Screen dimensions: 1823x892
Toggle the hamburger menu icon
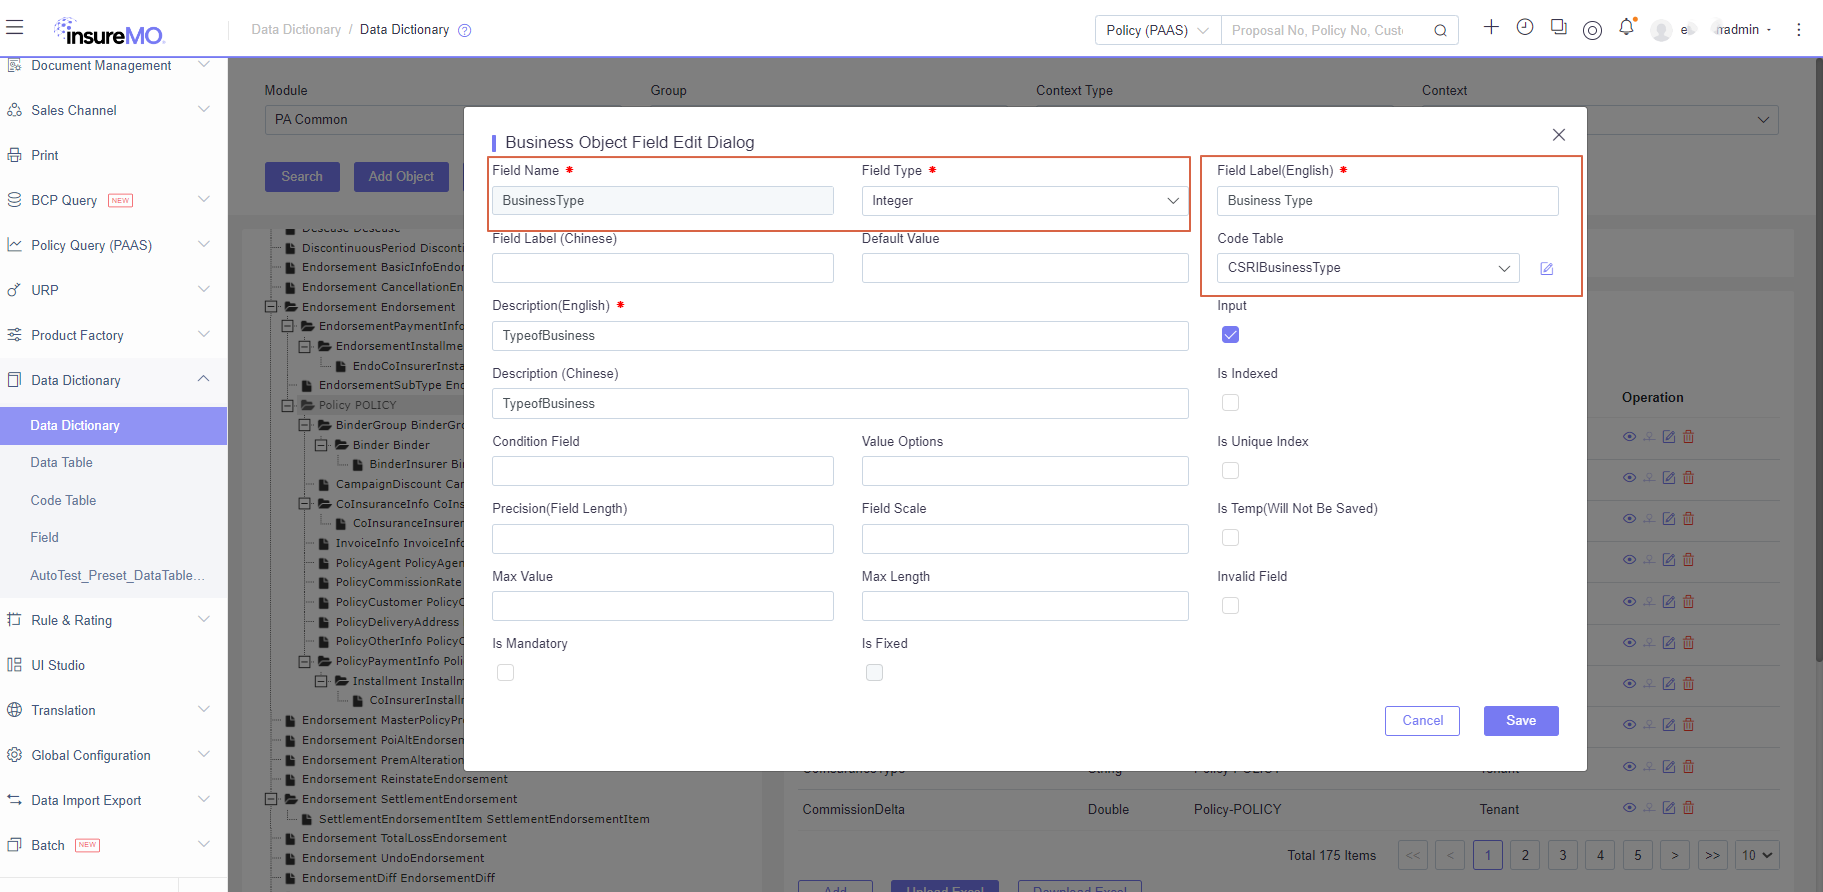point(14,27)
